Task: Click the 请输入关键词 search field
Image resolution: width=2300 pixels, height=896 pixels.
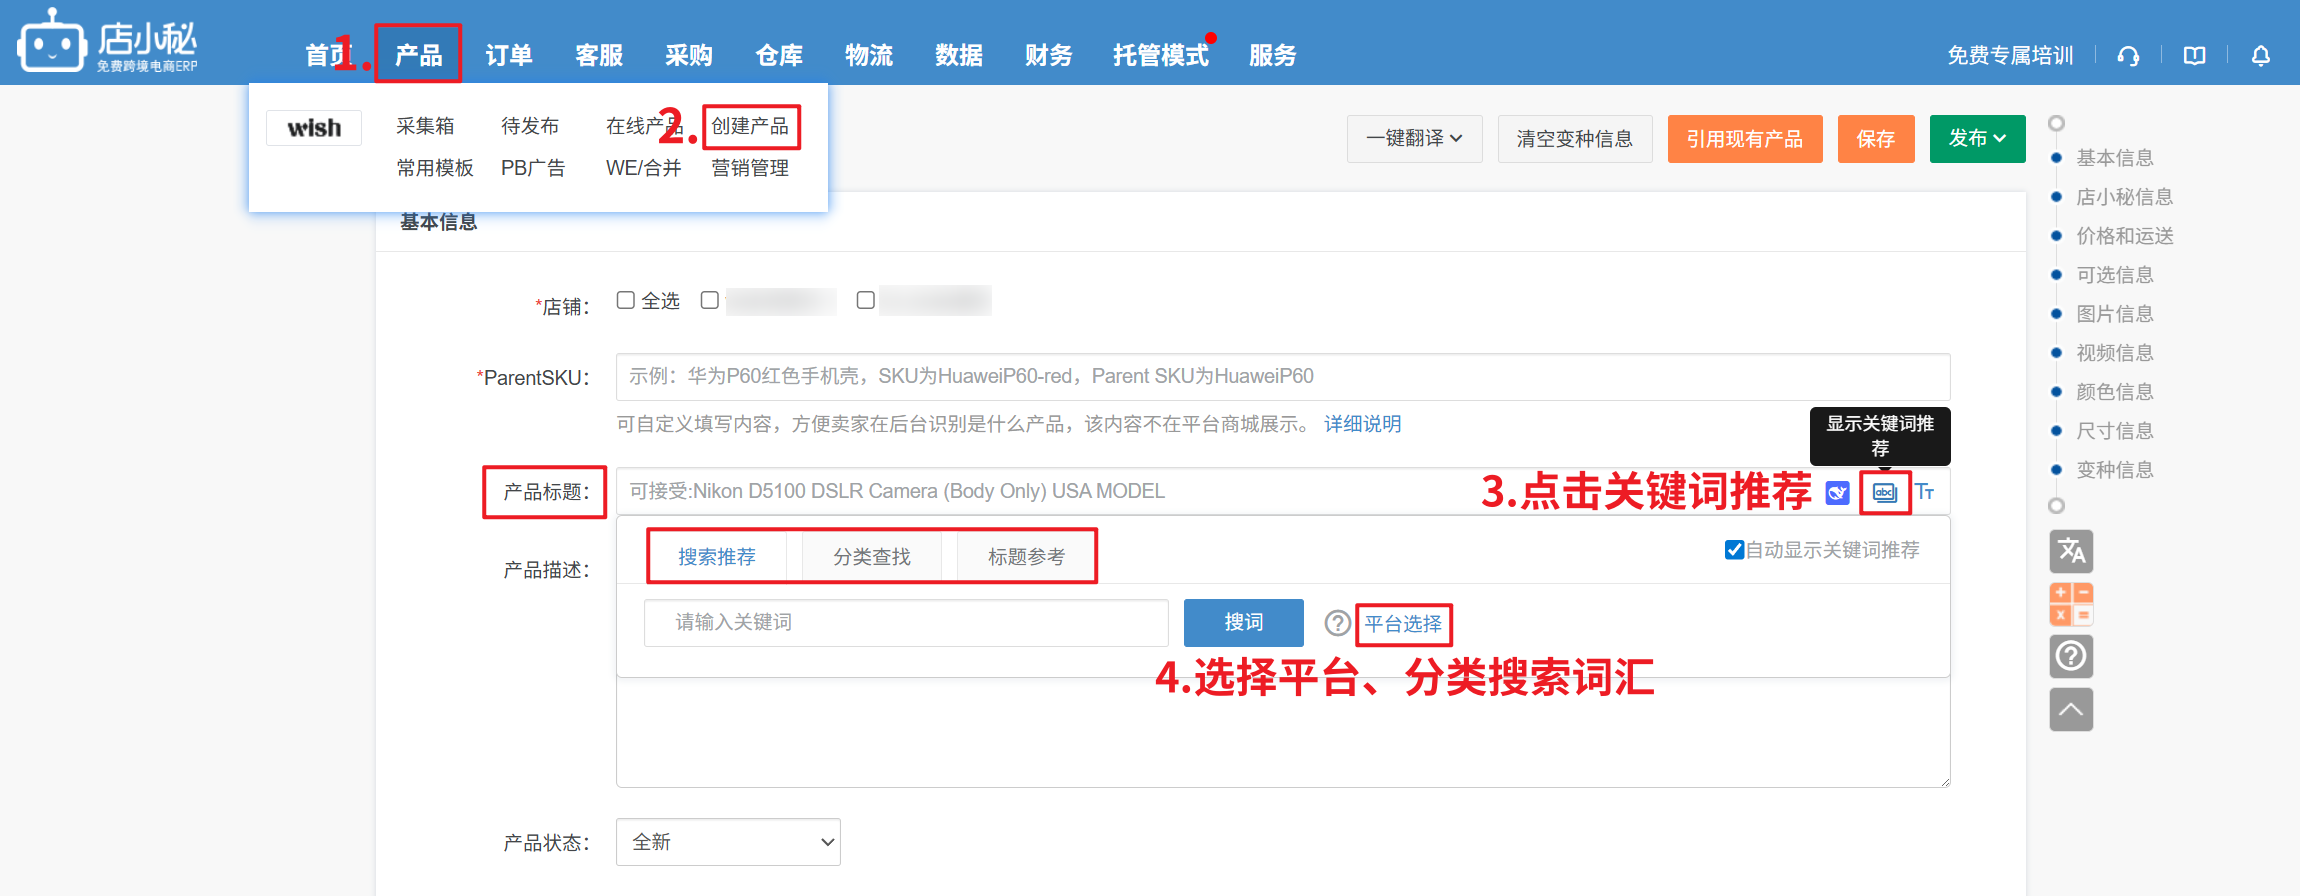Action: pos(906,623)
